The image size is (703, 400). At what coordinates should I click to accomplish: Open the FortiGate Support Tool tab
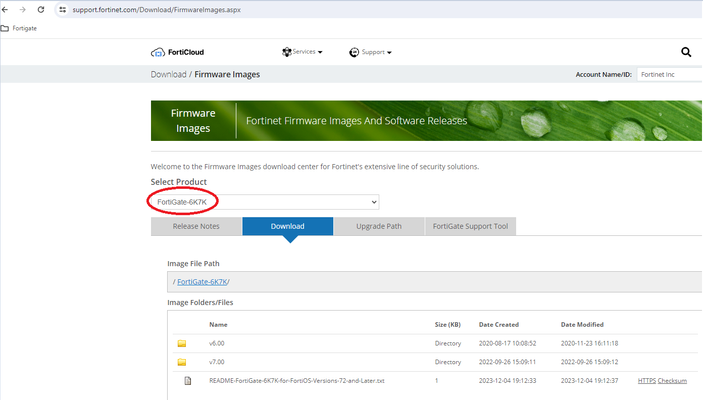(x=470, y=226)
